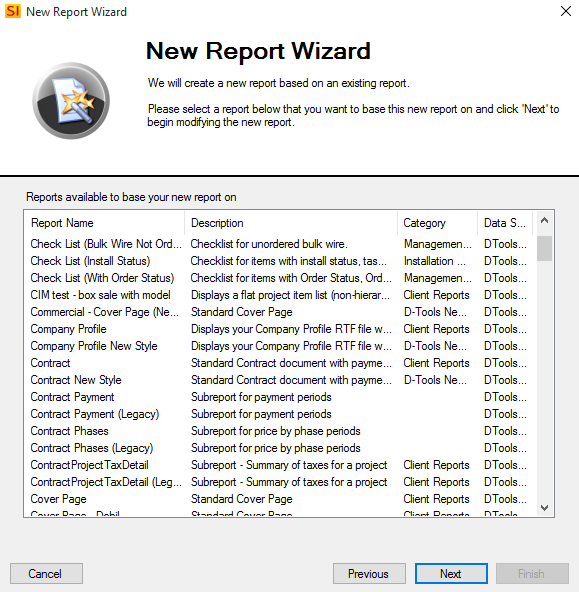
Task: Click the SI application icon in title bar
Action: click(x=12, y=11)
